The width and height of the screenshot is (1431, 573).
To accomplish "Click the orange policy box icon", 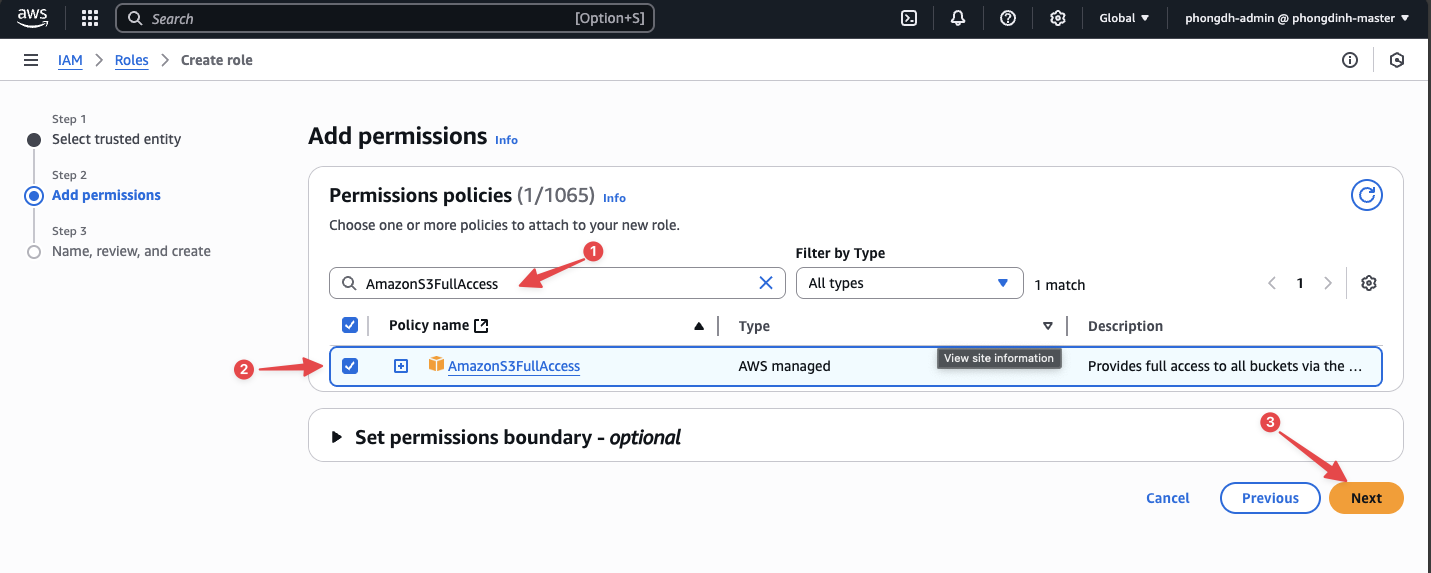I will (x=436, y=365).
